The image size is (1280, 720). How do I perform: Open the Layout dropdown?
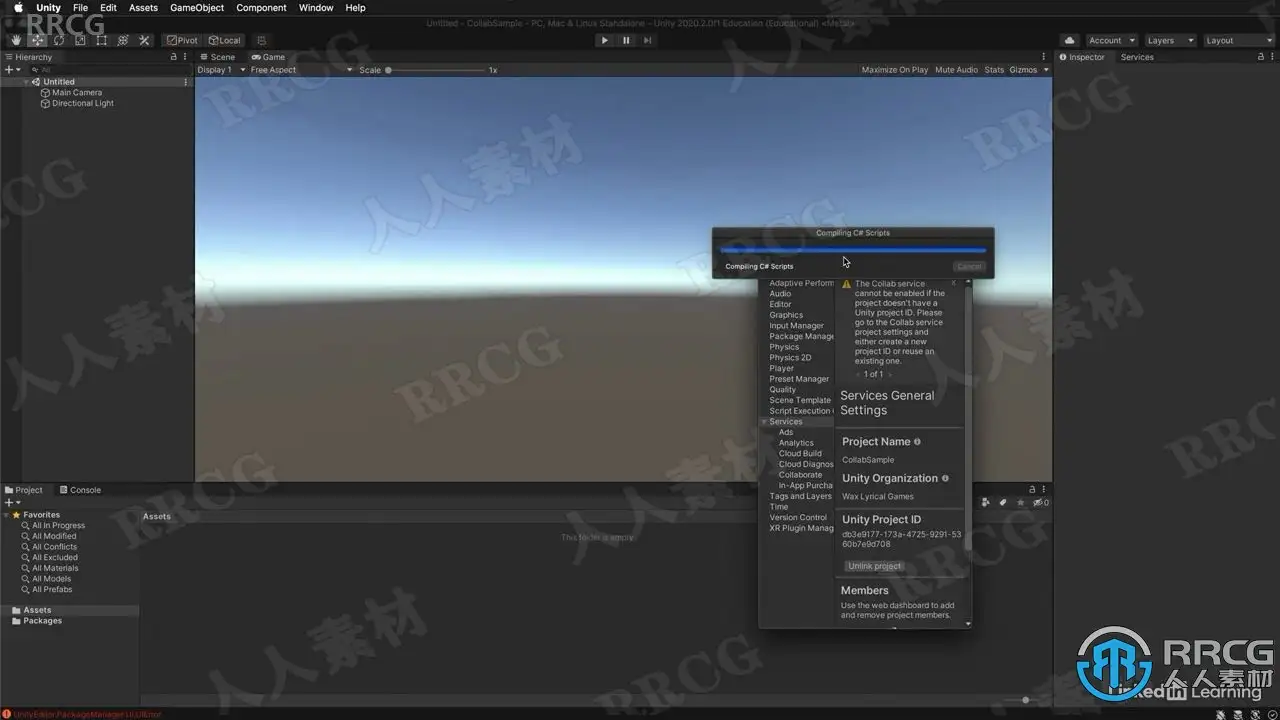1238,40
